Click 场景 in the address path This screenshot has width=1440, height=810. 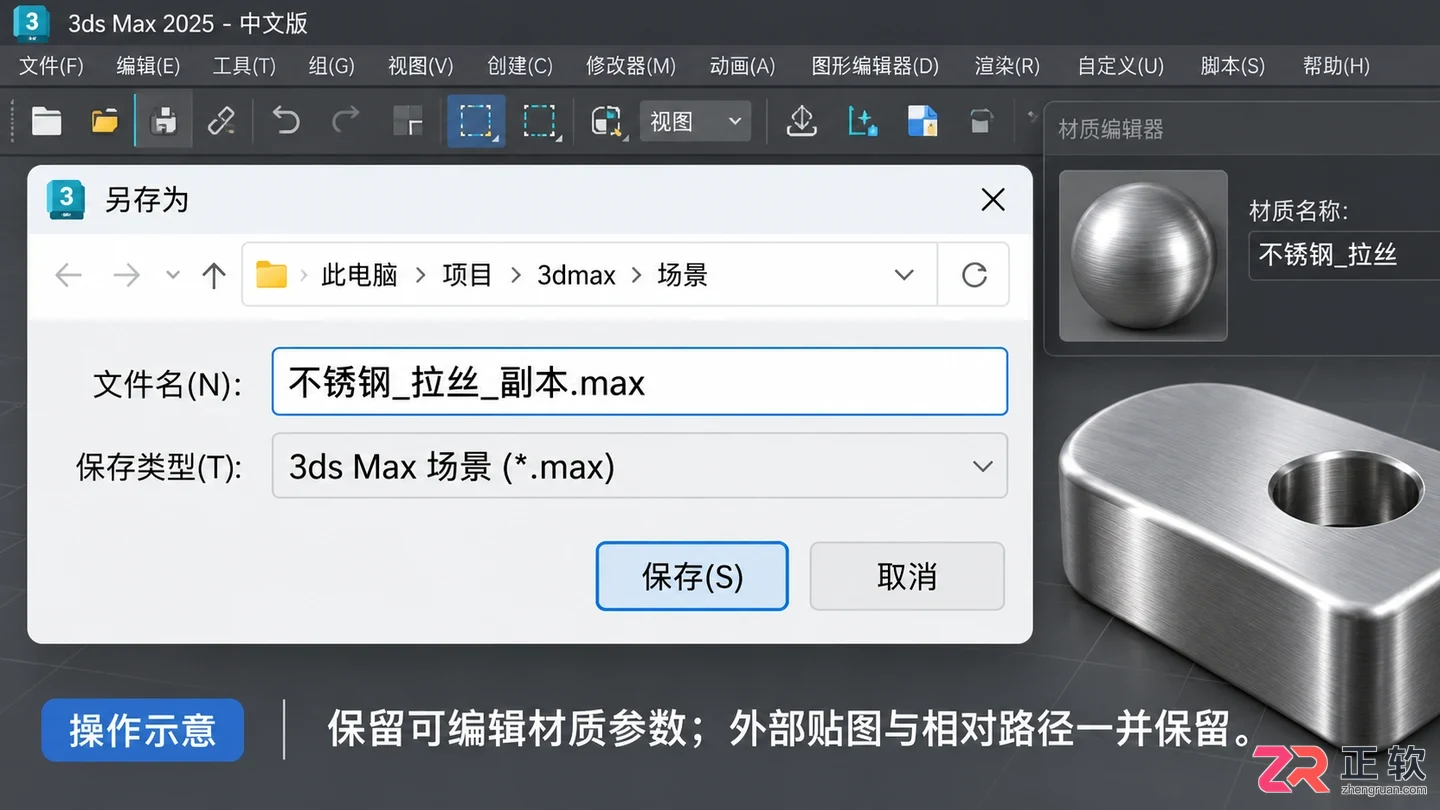[682, 275]
